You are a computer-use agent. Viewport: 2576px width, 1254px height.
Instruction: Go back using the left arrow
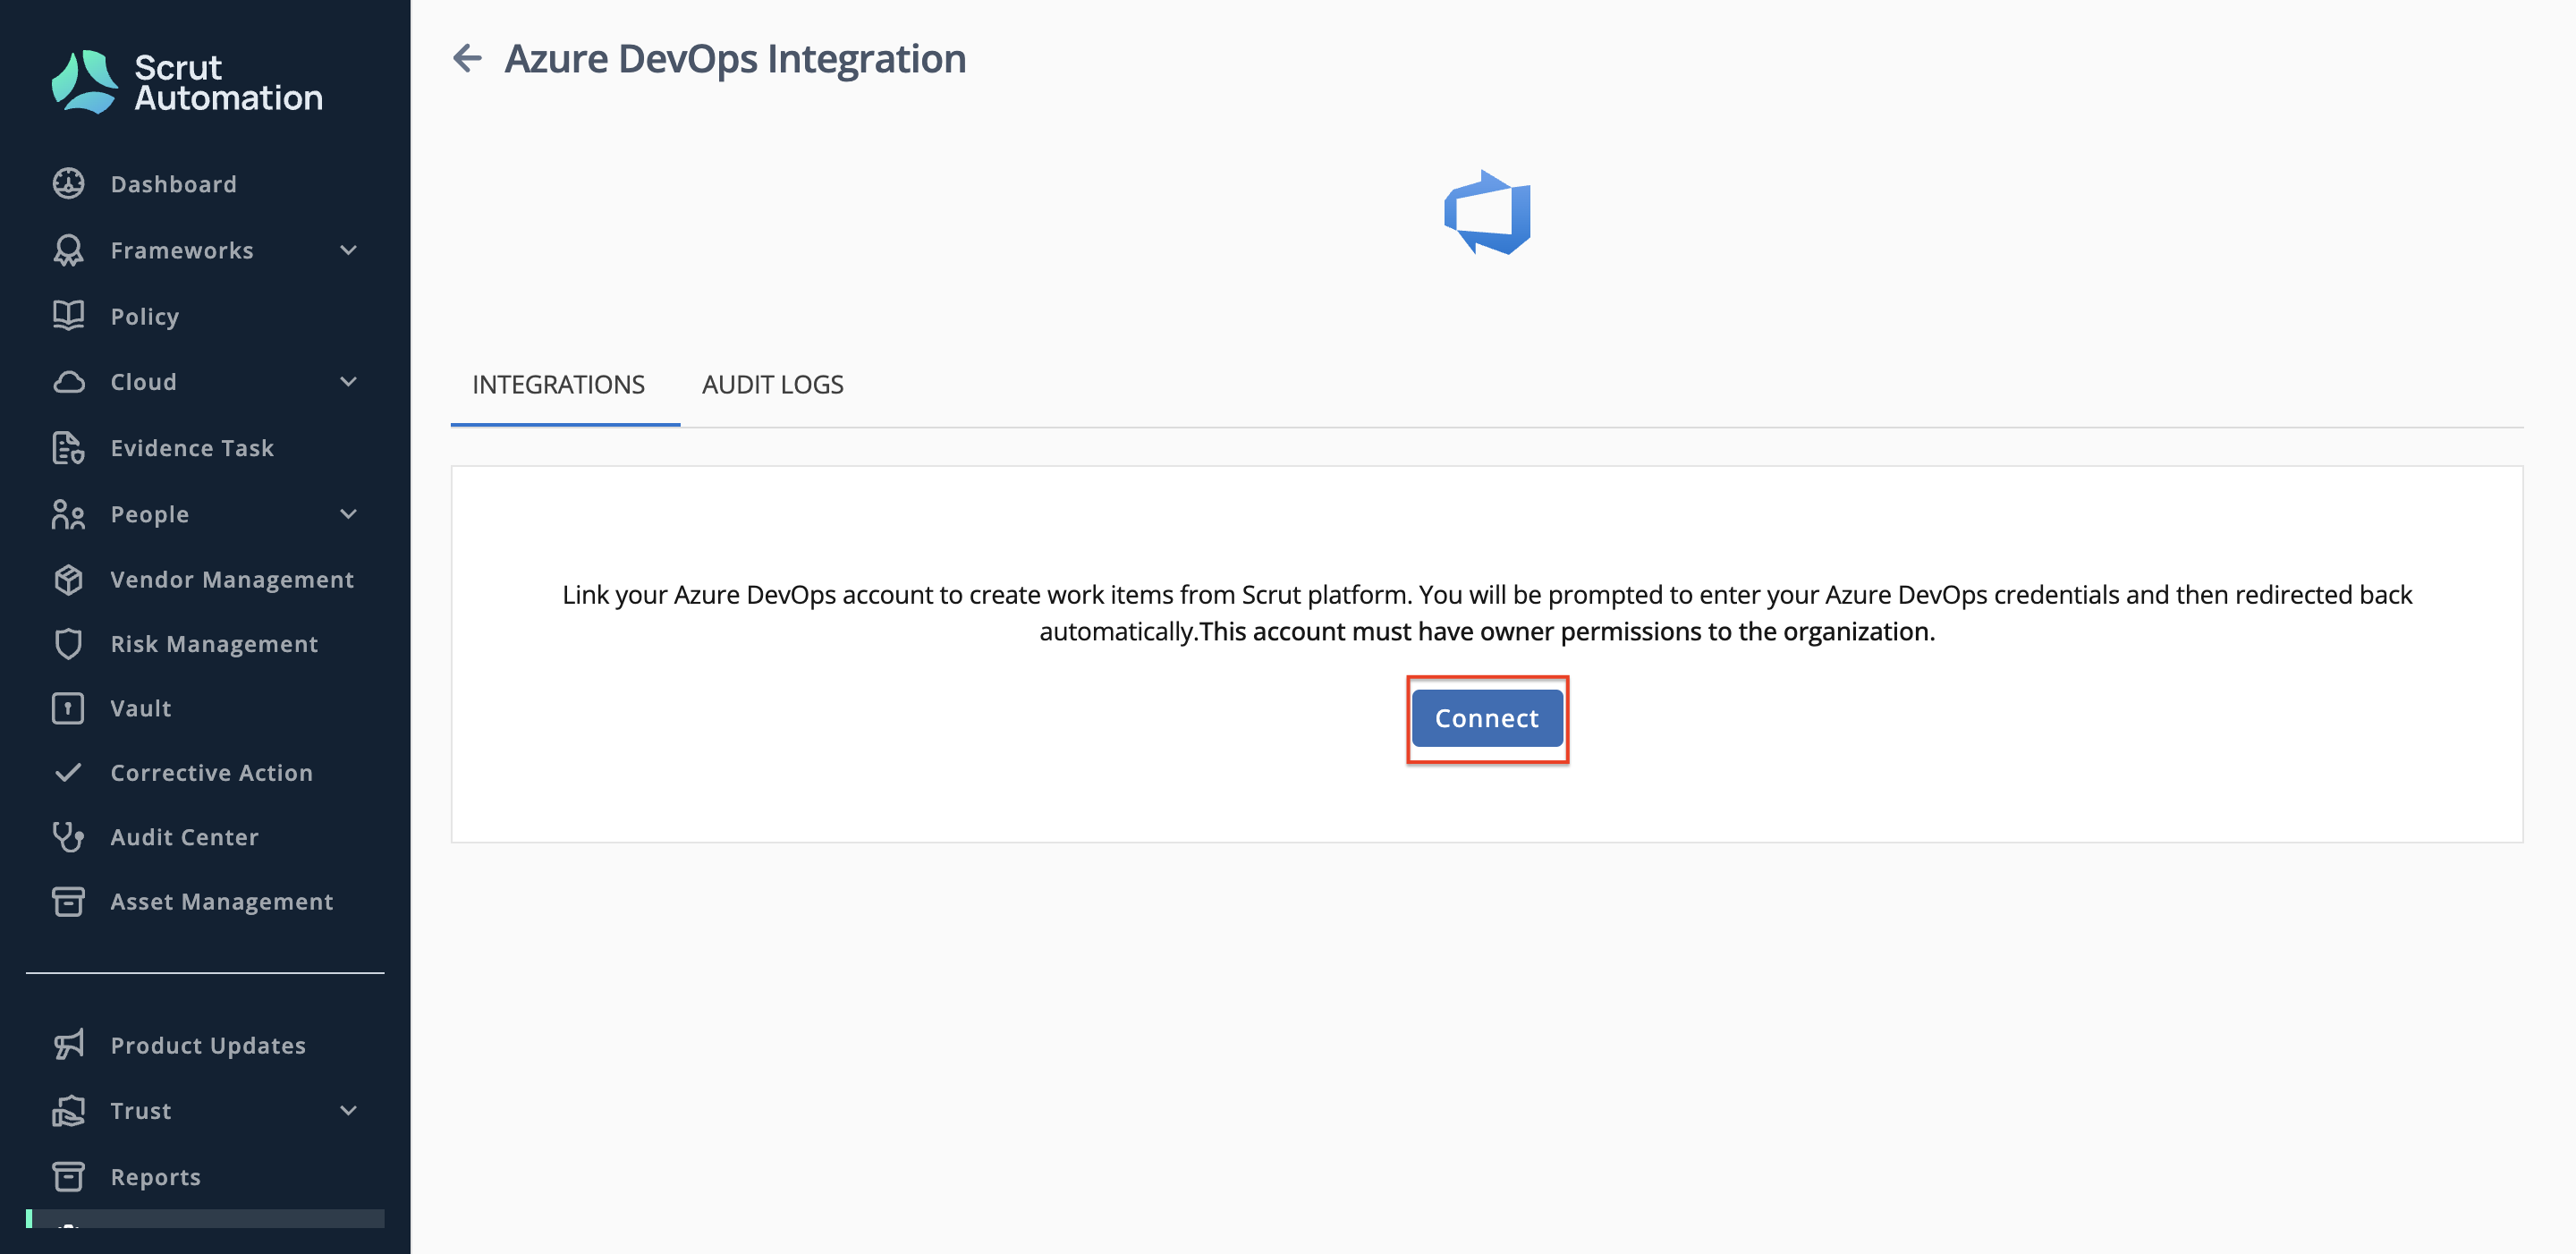click(467, 58)
